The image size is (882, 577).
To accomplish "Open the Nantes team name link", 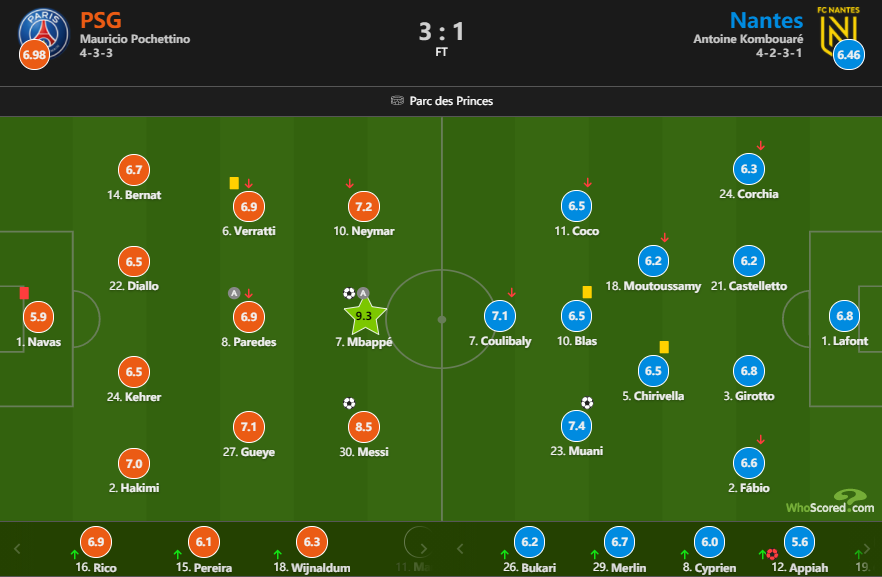I will (766, 19).
